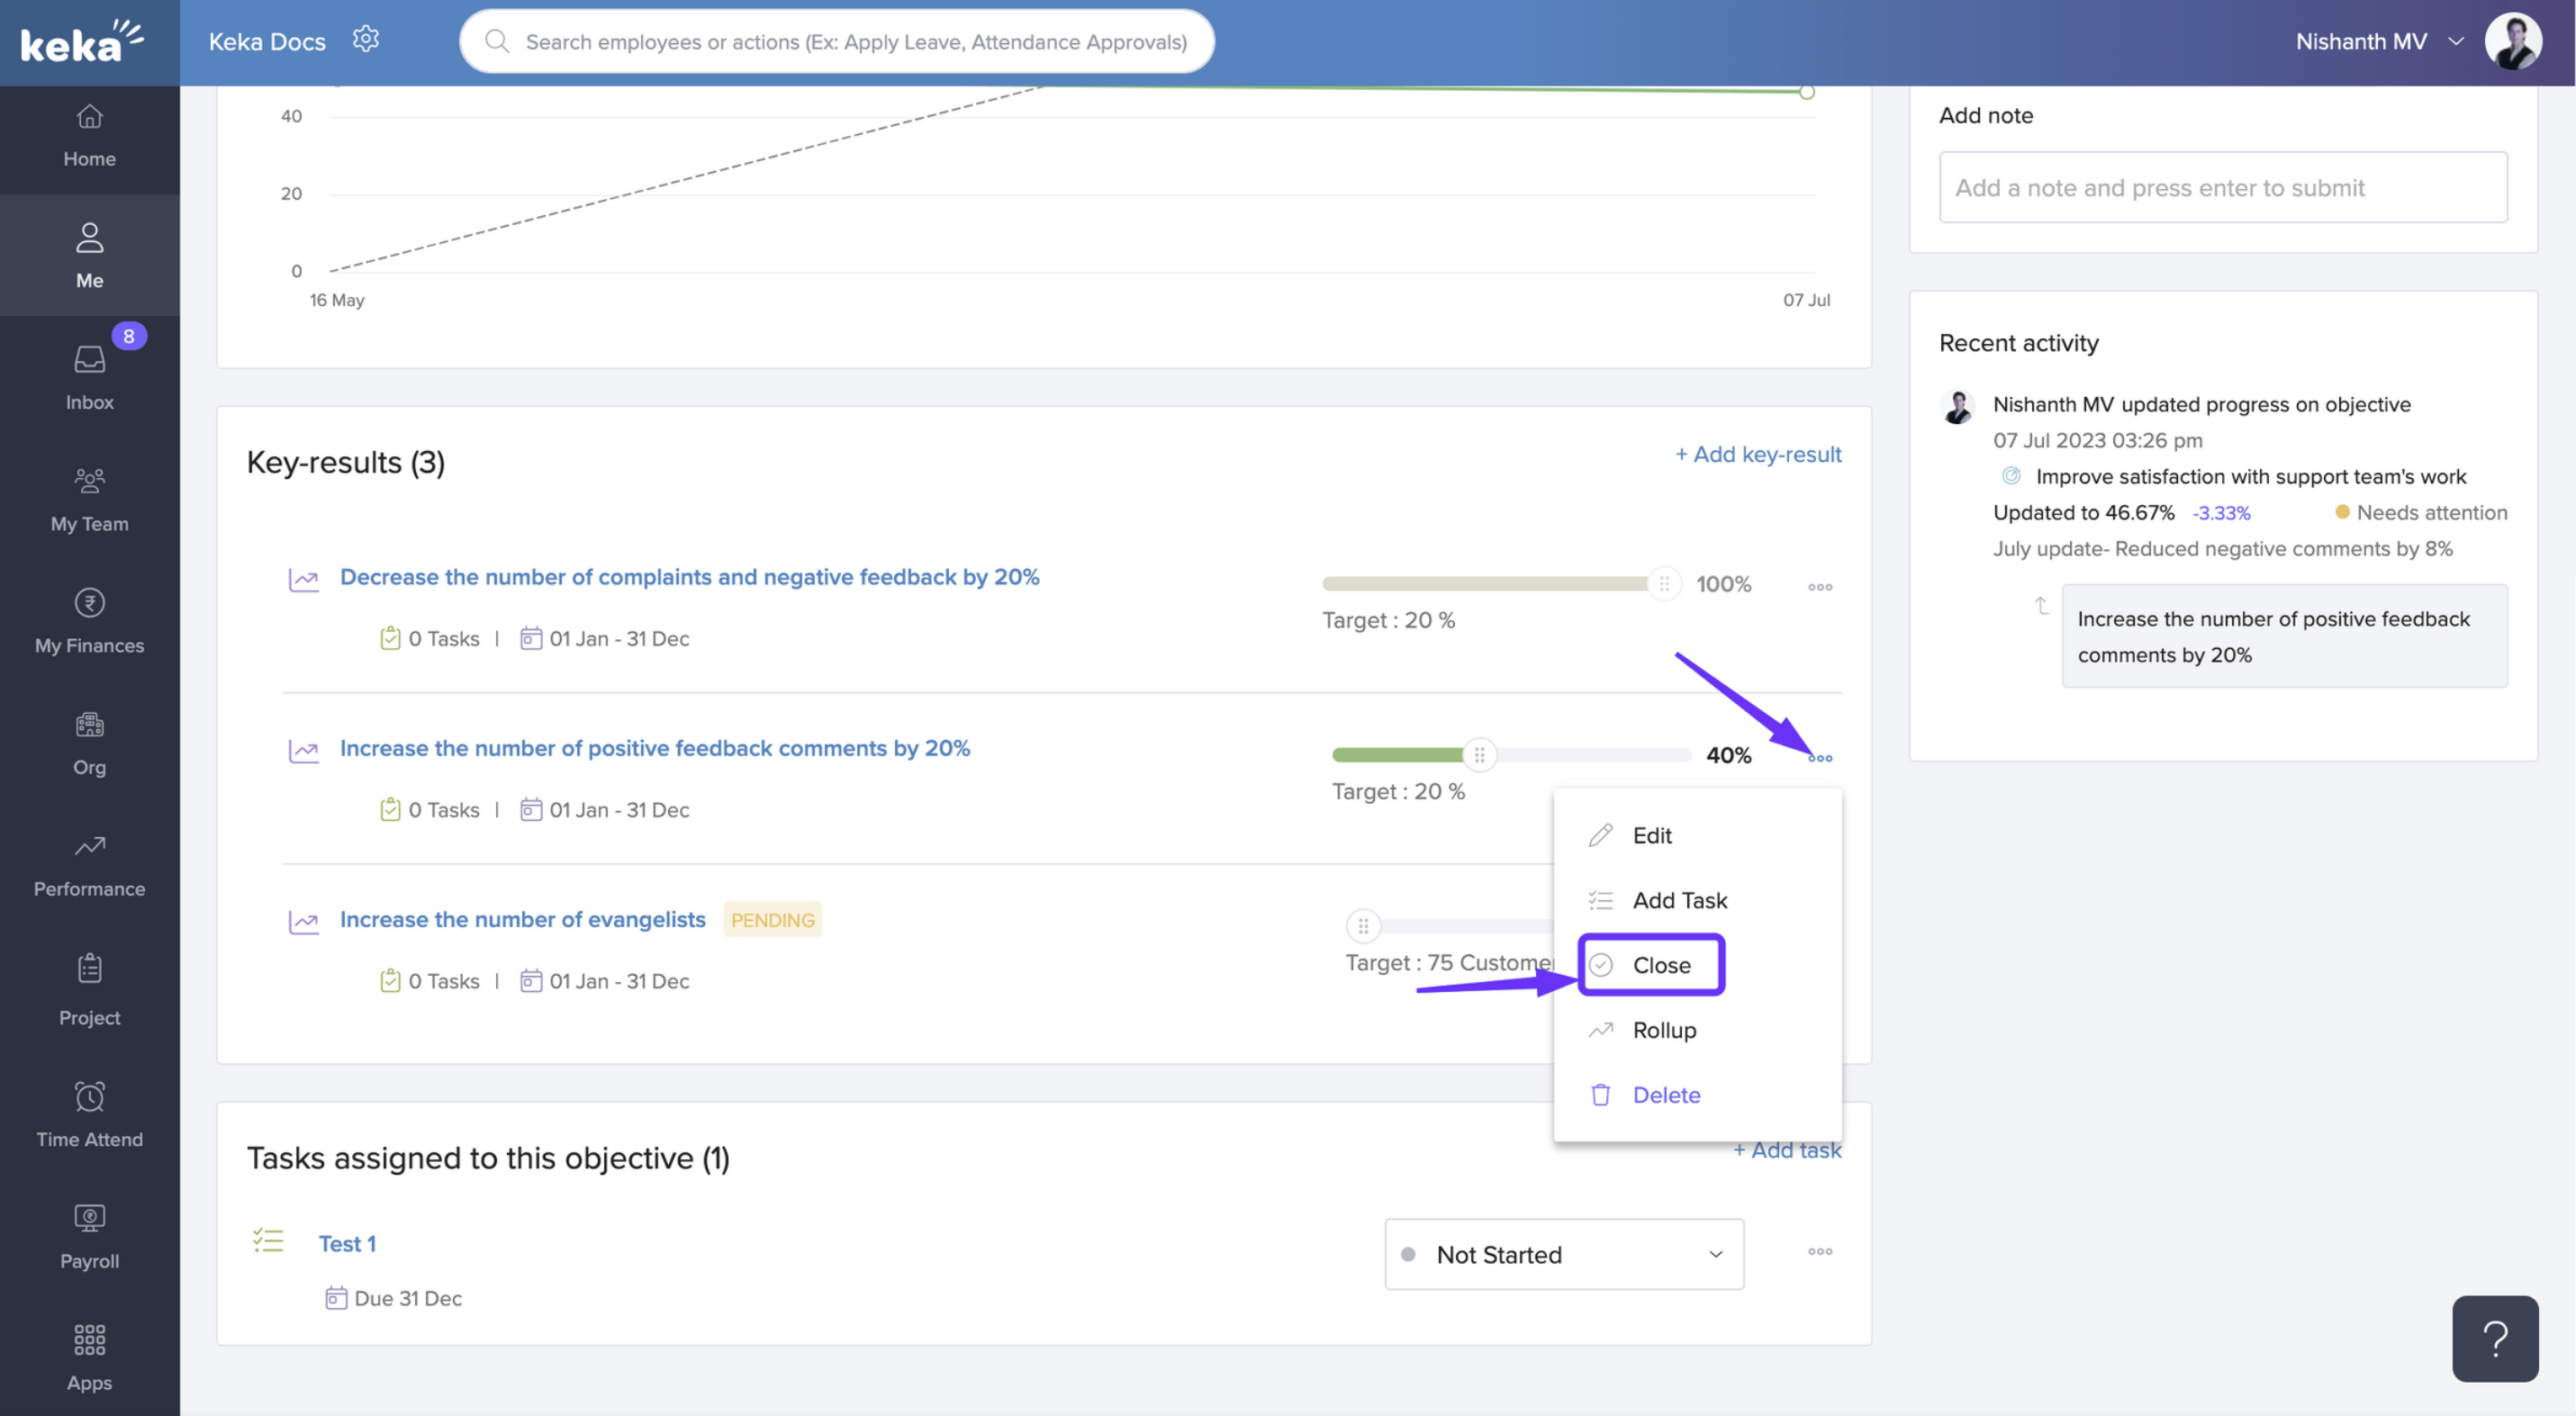Choose Delete in the key-result menu
This screenshot has width=2576, height=1416.
click(1665, 1094)
